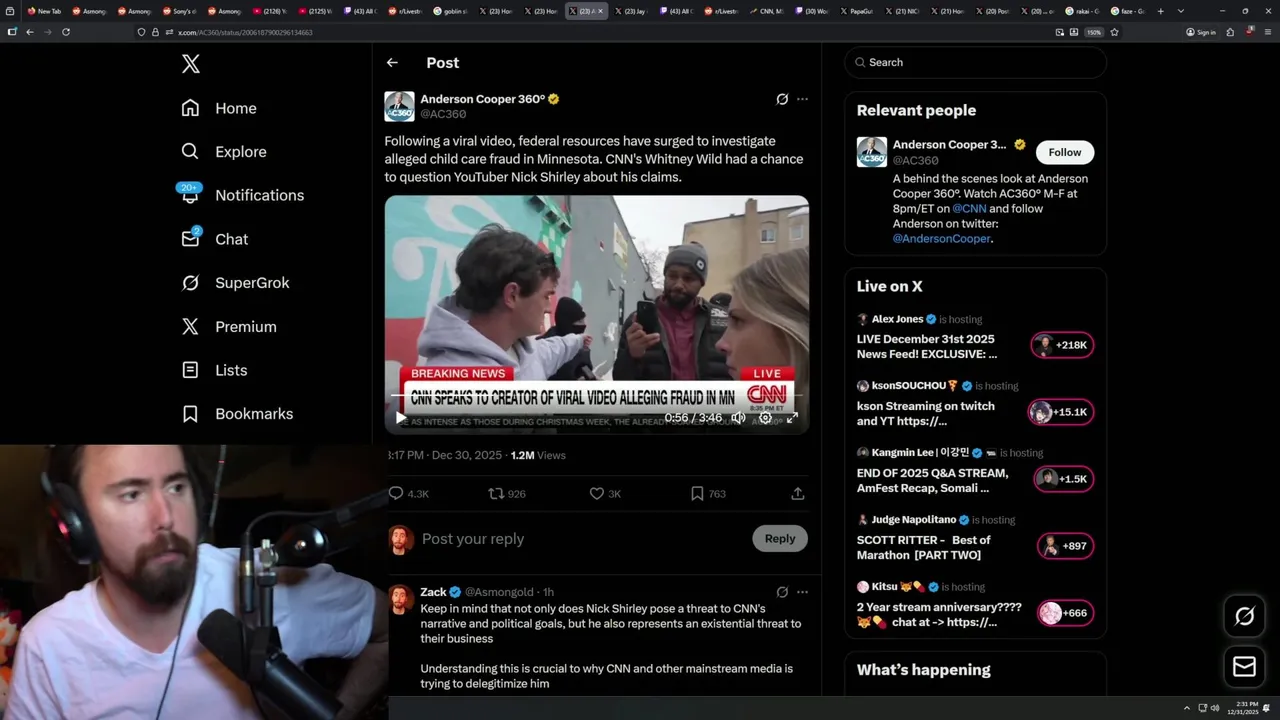Open kson Streaming on twitch broadcast
Viewport: 1280px width, 720px height.
[926, 413]
